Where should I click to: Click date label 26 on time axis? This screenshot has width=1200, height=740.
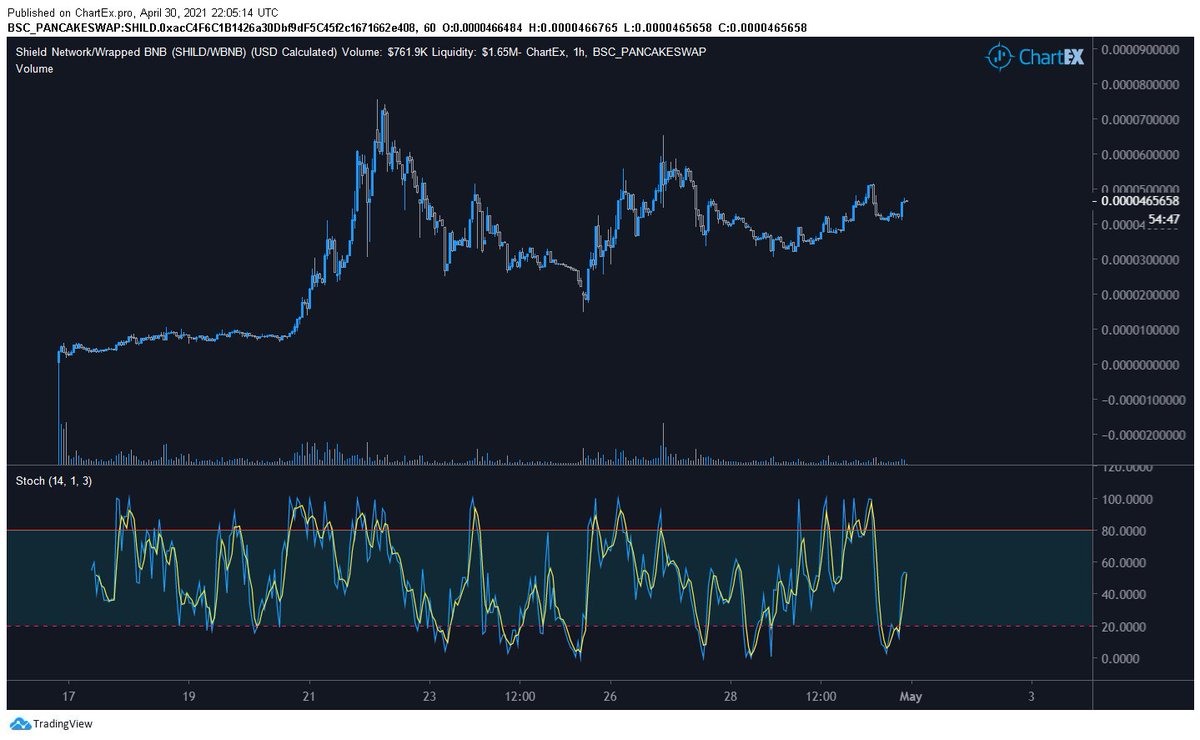point(610,696)
